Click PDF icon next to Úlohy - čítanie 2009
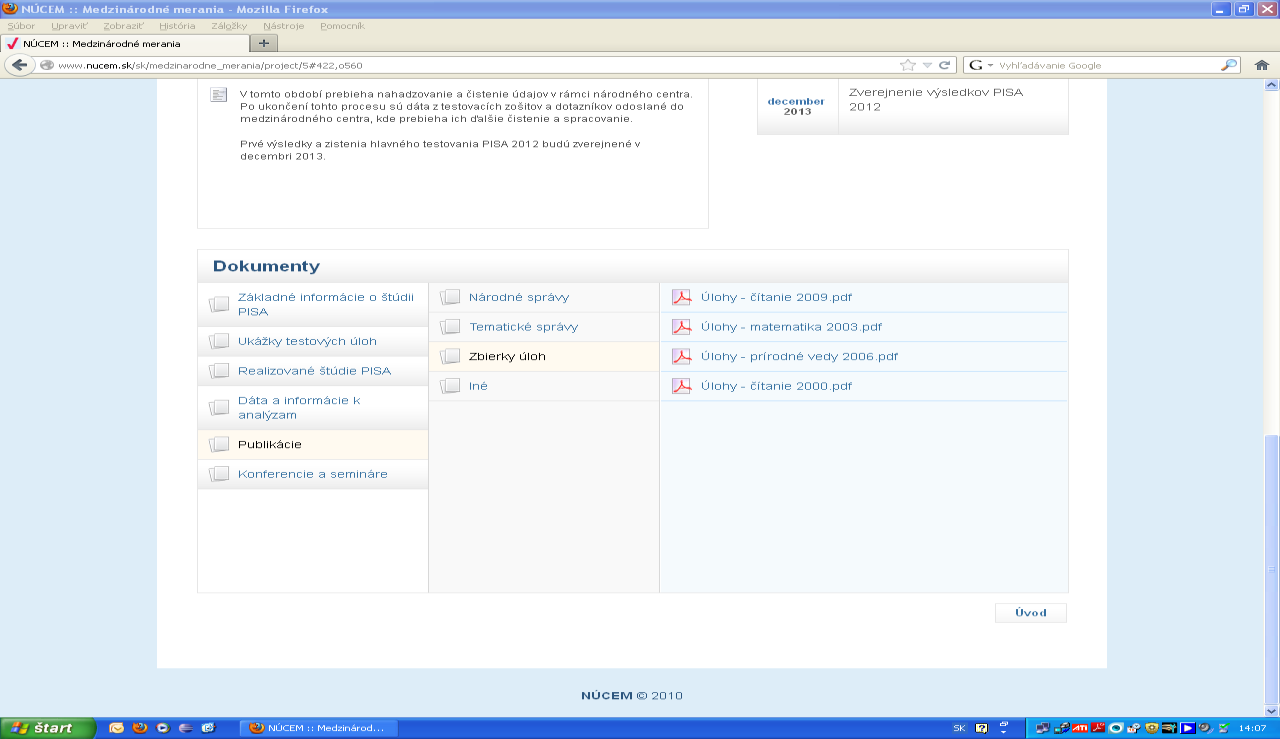 coord(681,297)
